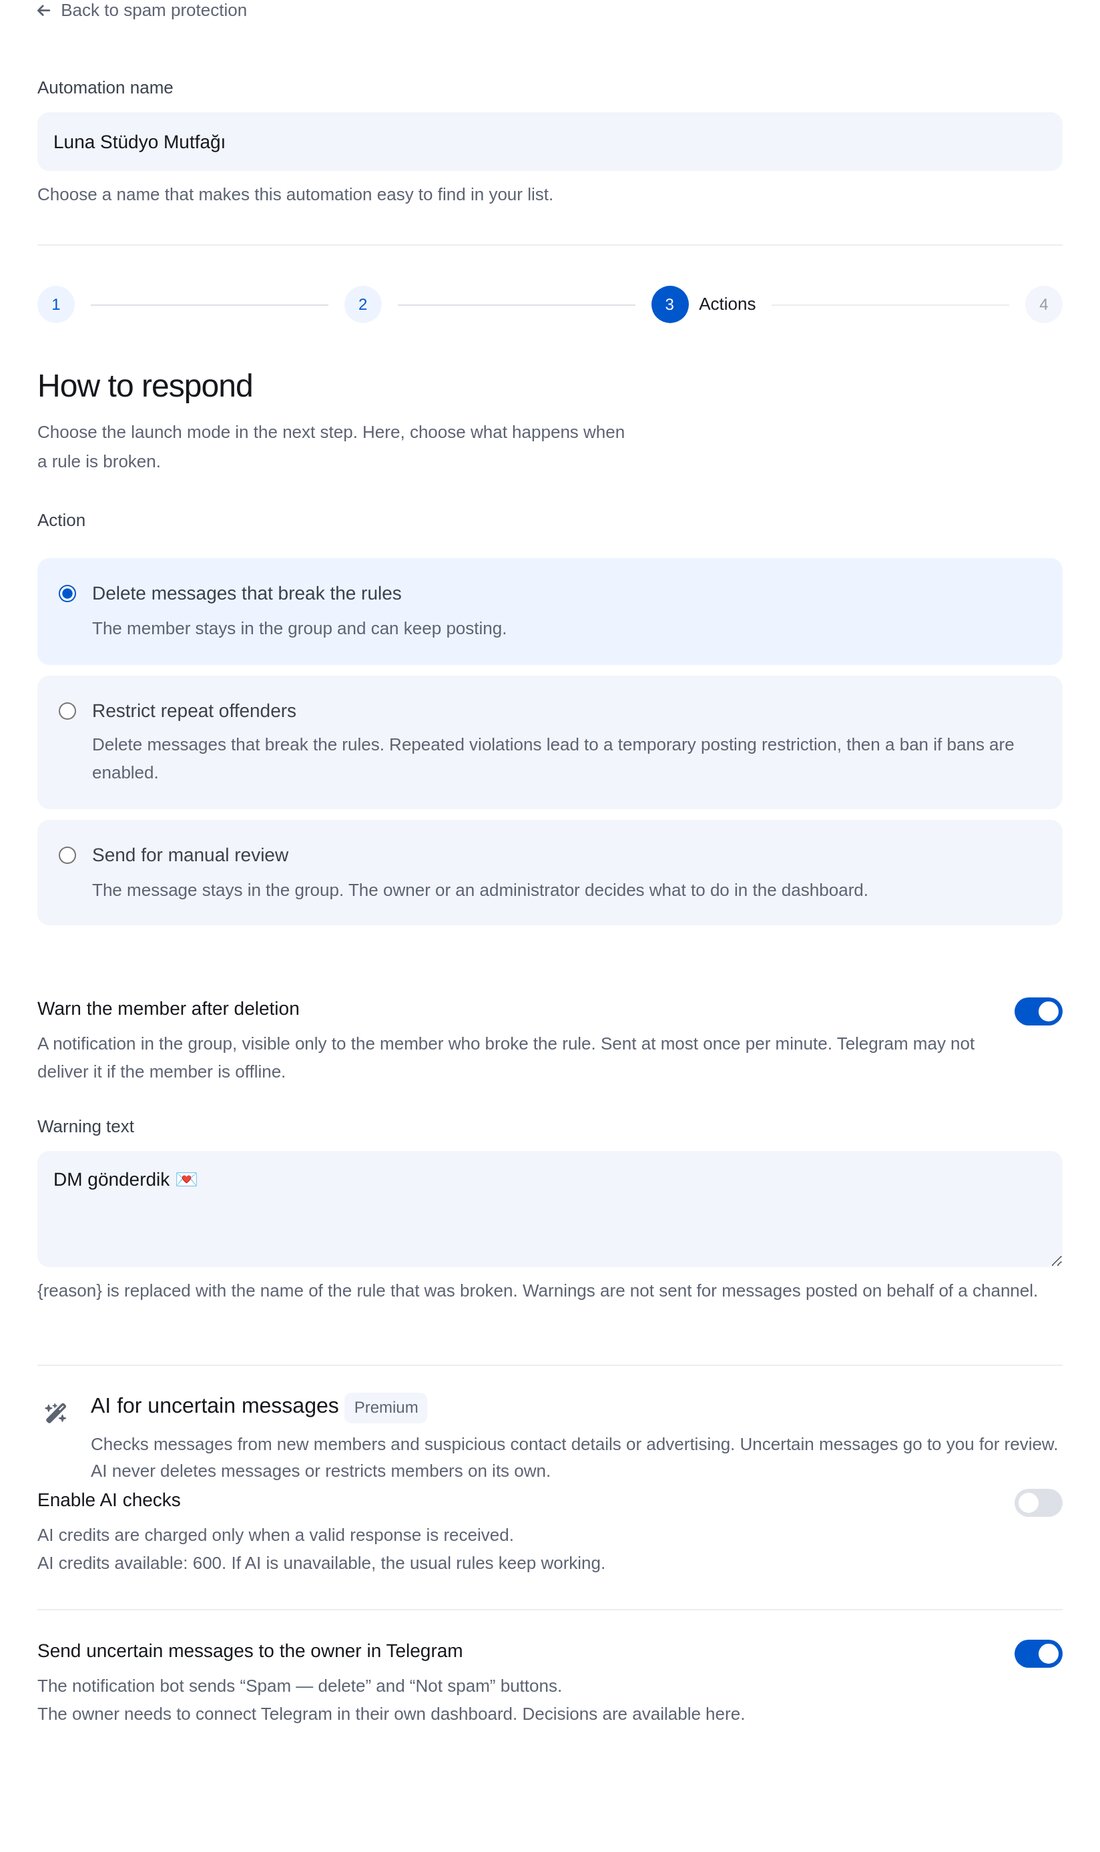Go to step 2 circle
Screen dimensions: 1100x1852
363,304
